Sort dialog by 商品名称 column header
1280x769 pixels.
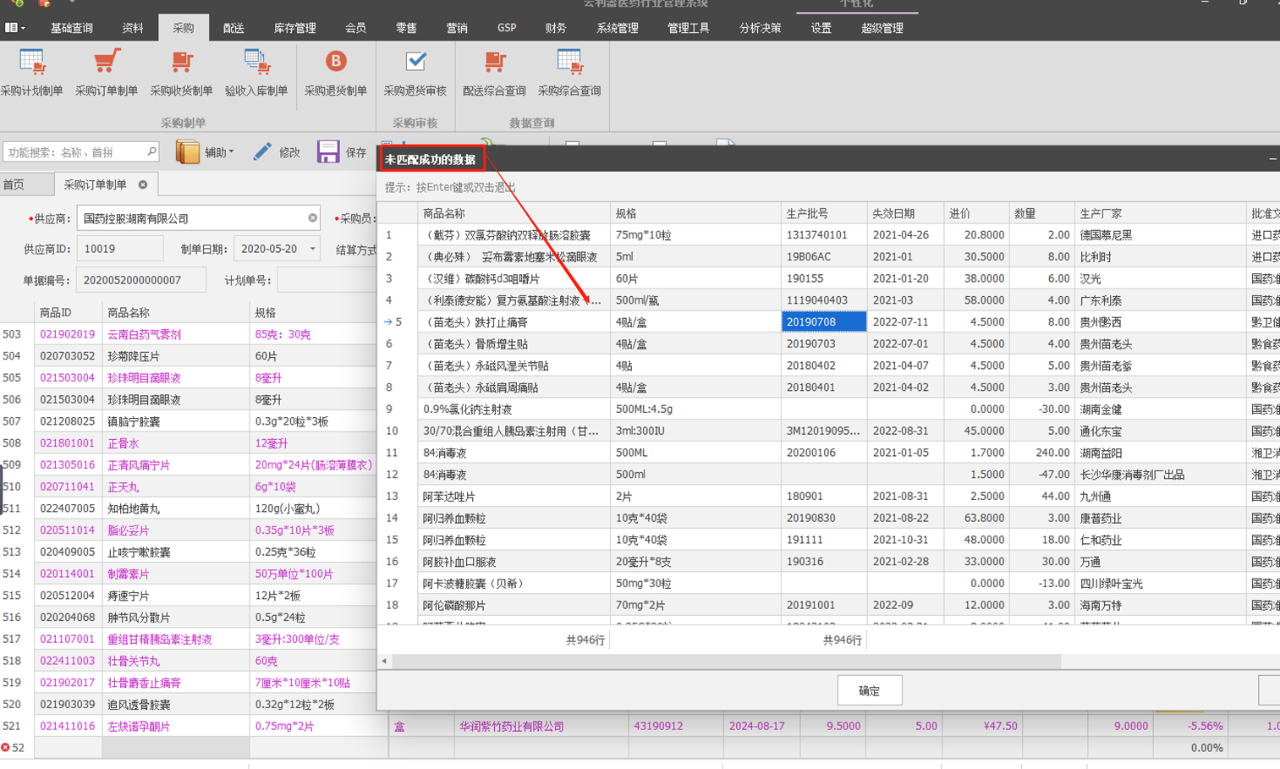pyautogui.click(x=514, y=213)
